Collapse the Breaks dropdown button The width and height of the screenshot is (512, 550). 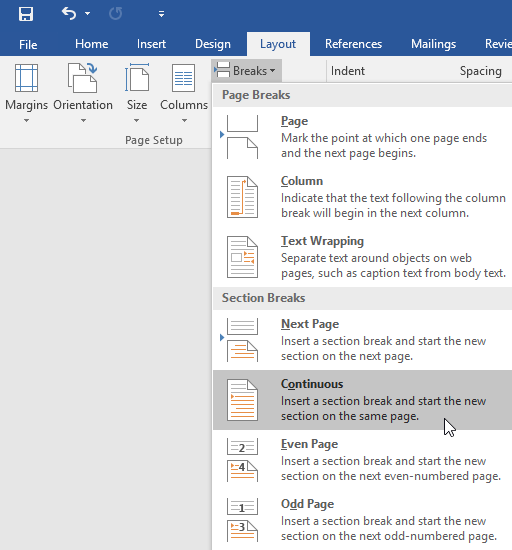tap(247, 71)
